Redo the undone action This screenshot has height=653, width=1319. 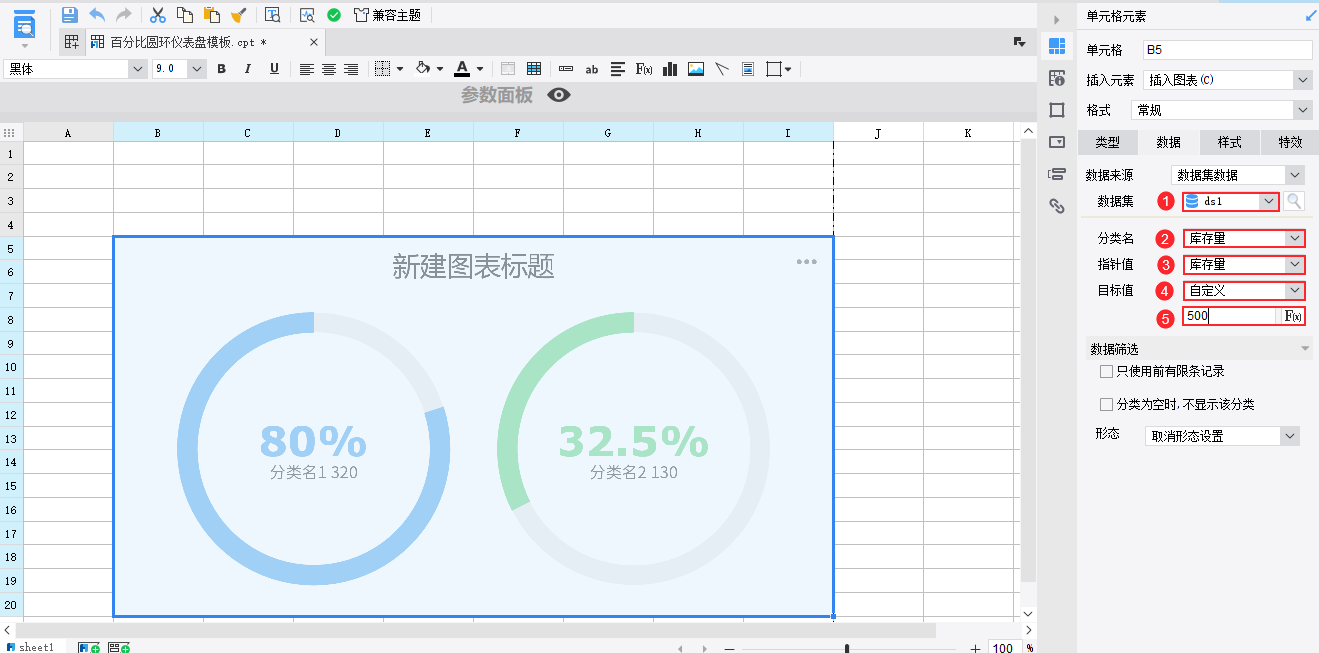(124, 15)
